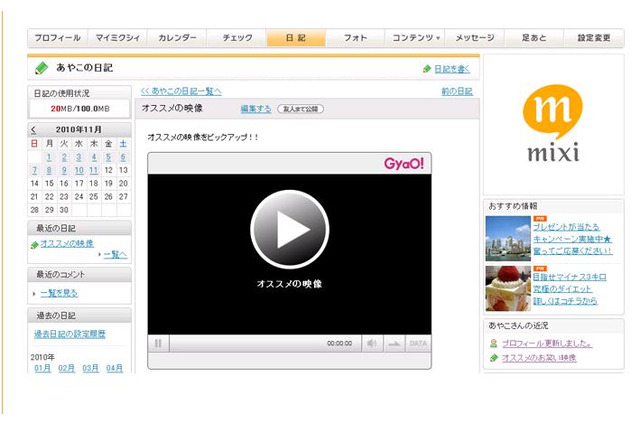
Task: Select November 5 in the calendar
Action: (x=108, y=157)
